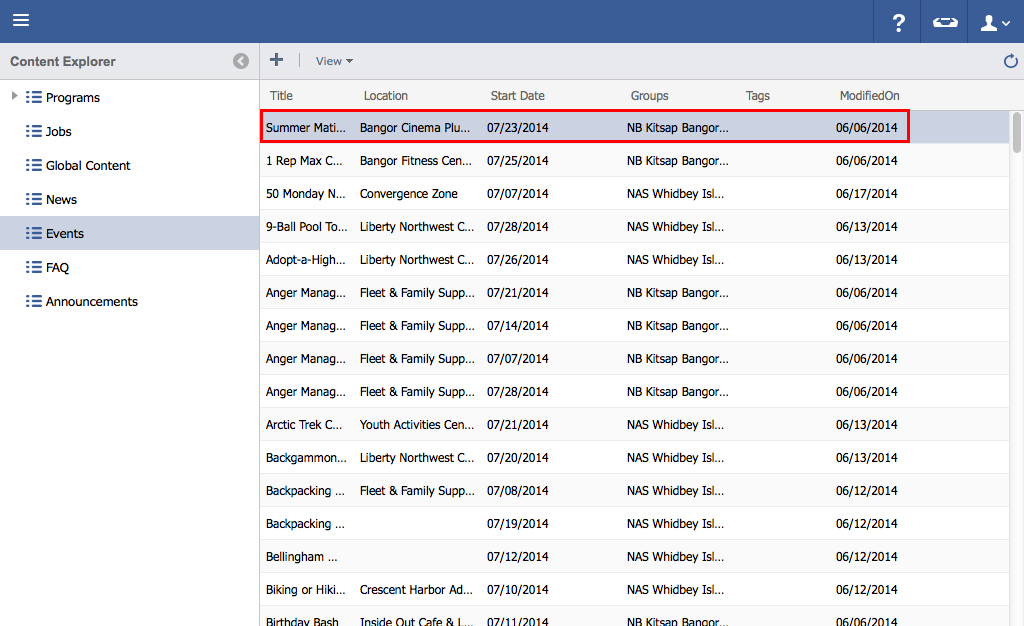Open the News section

[x=61, y=200]
